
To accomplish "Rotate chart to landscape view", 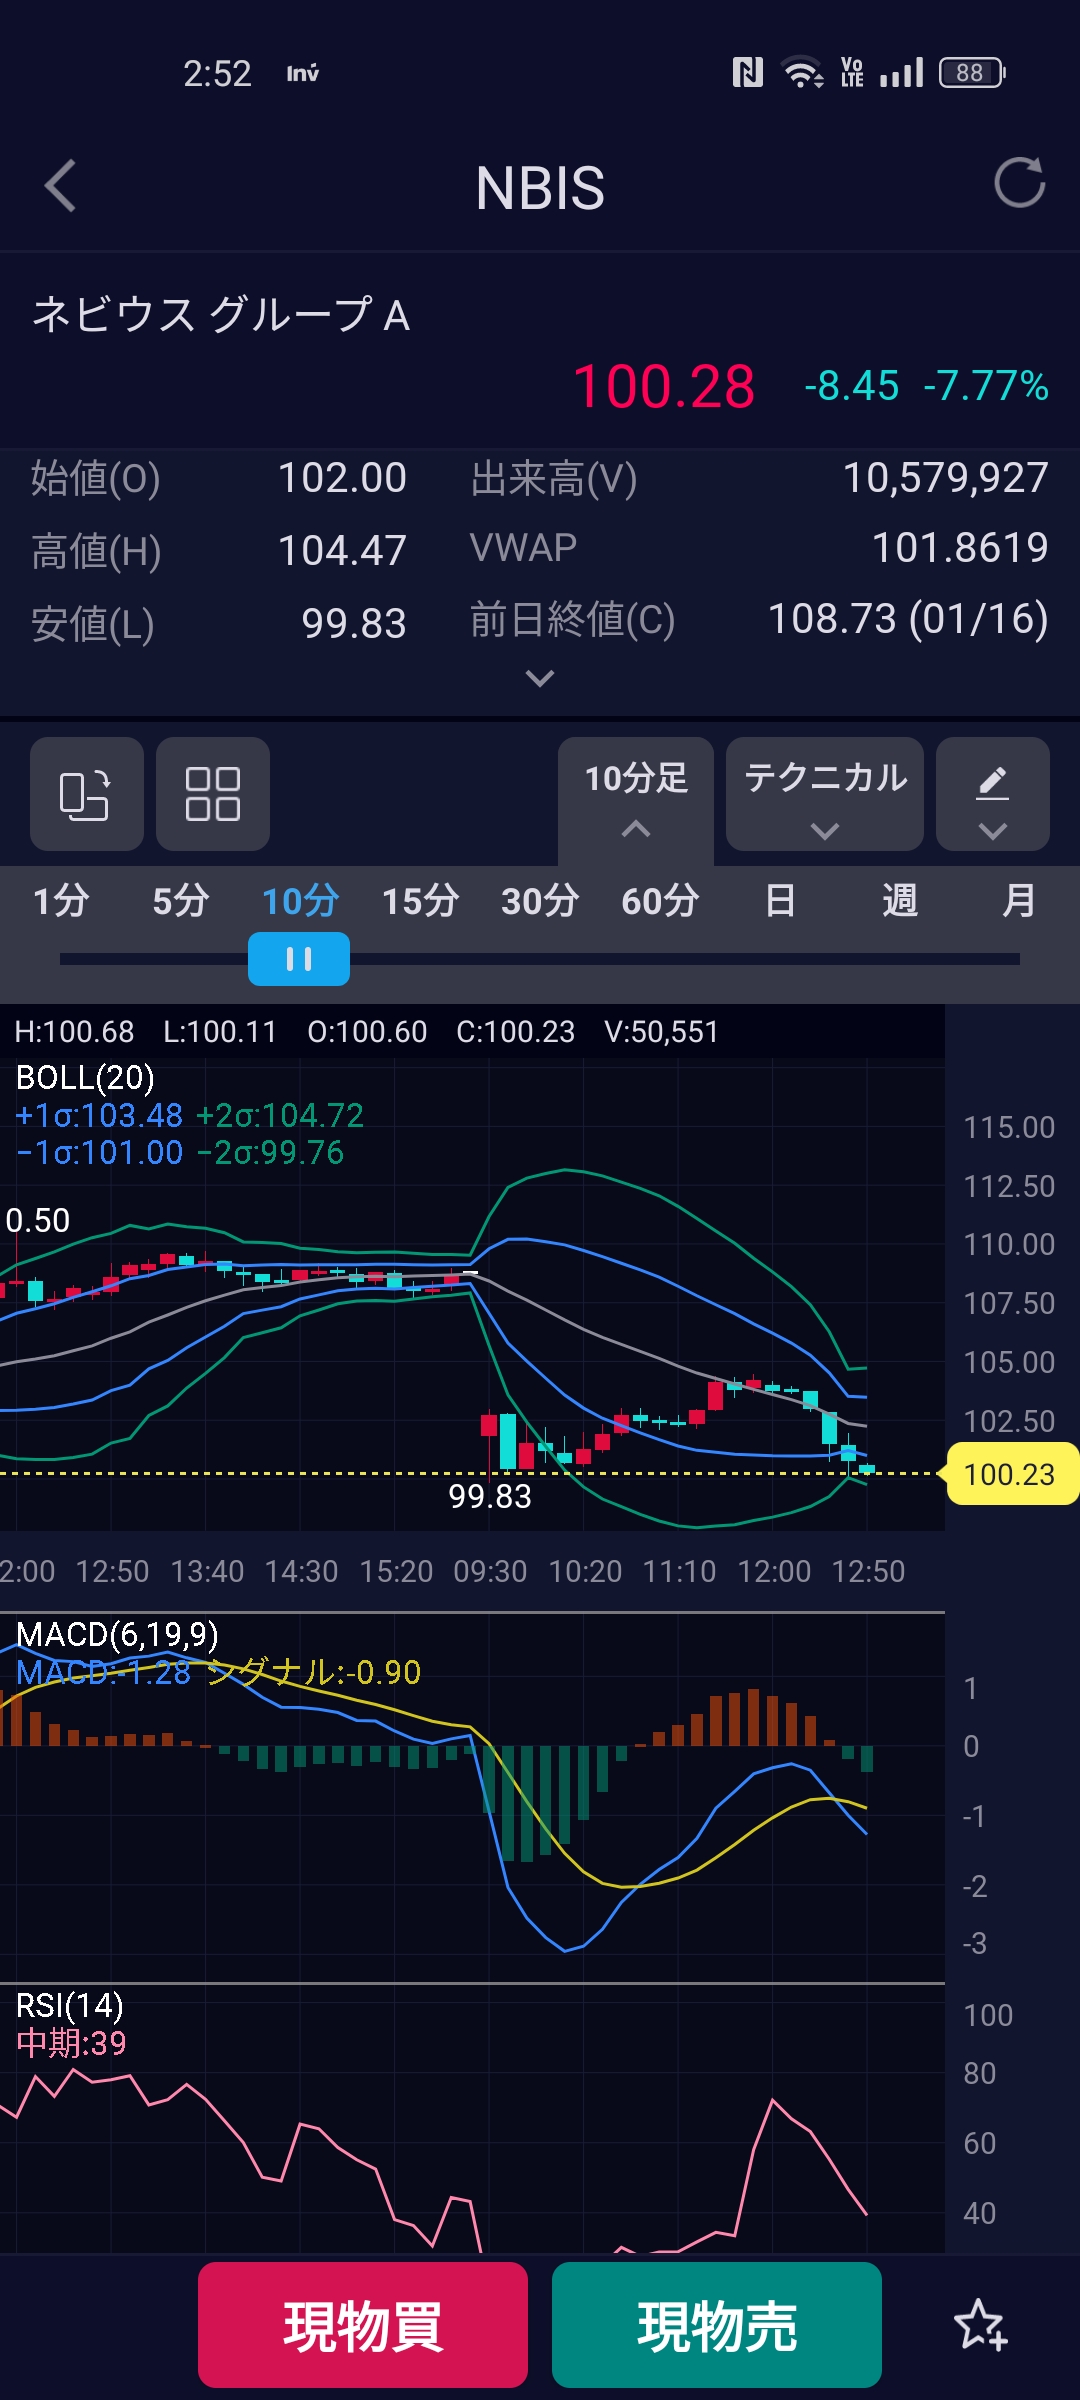I will click(x=86, y=794).
